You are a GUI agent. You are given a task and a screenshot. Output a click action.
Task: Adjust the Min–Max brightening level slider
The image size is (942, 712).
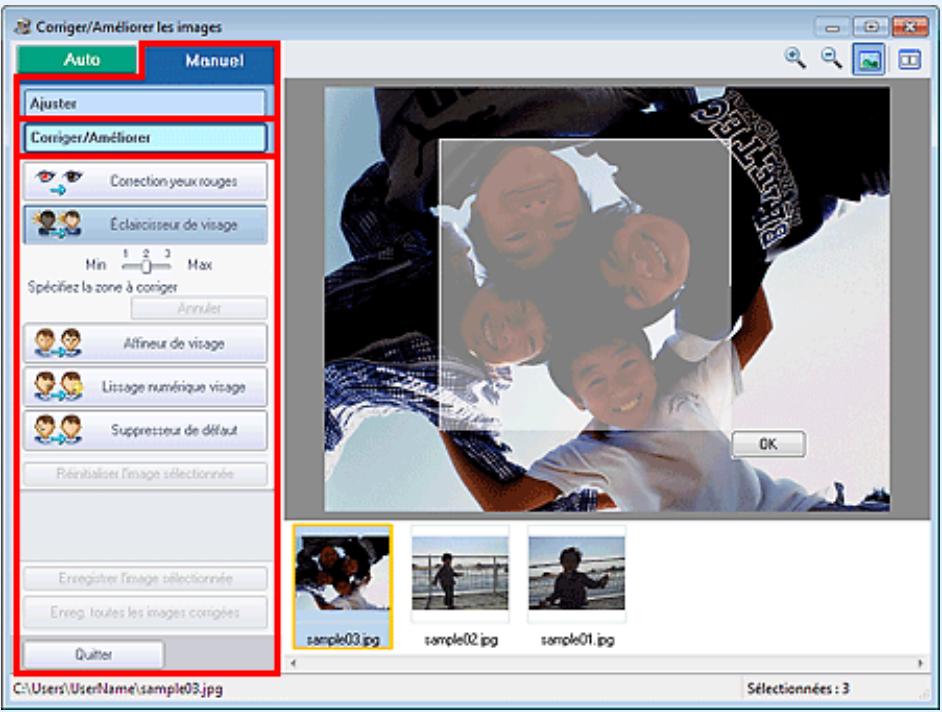146,265
